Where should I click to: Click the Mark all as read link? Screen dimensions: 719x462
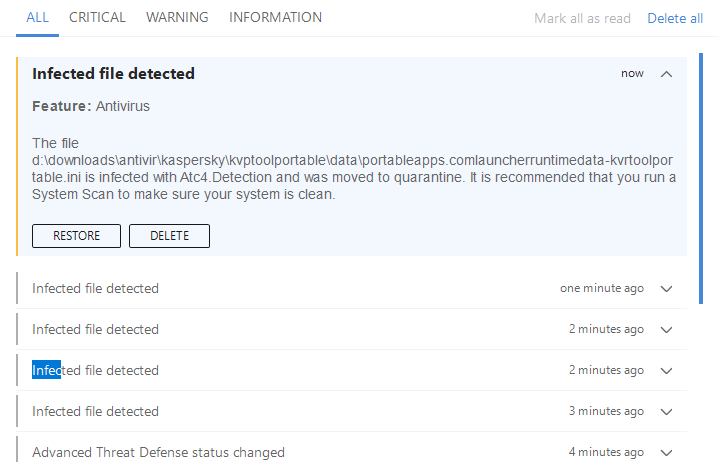[582, 18]
